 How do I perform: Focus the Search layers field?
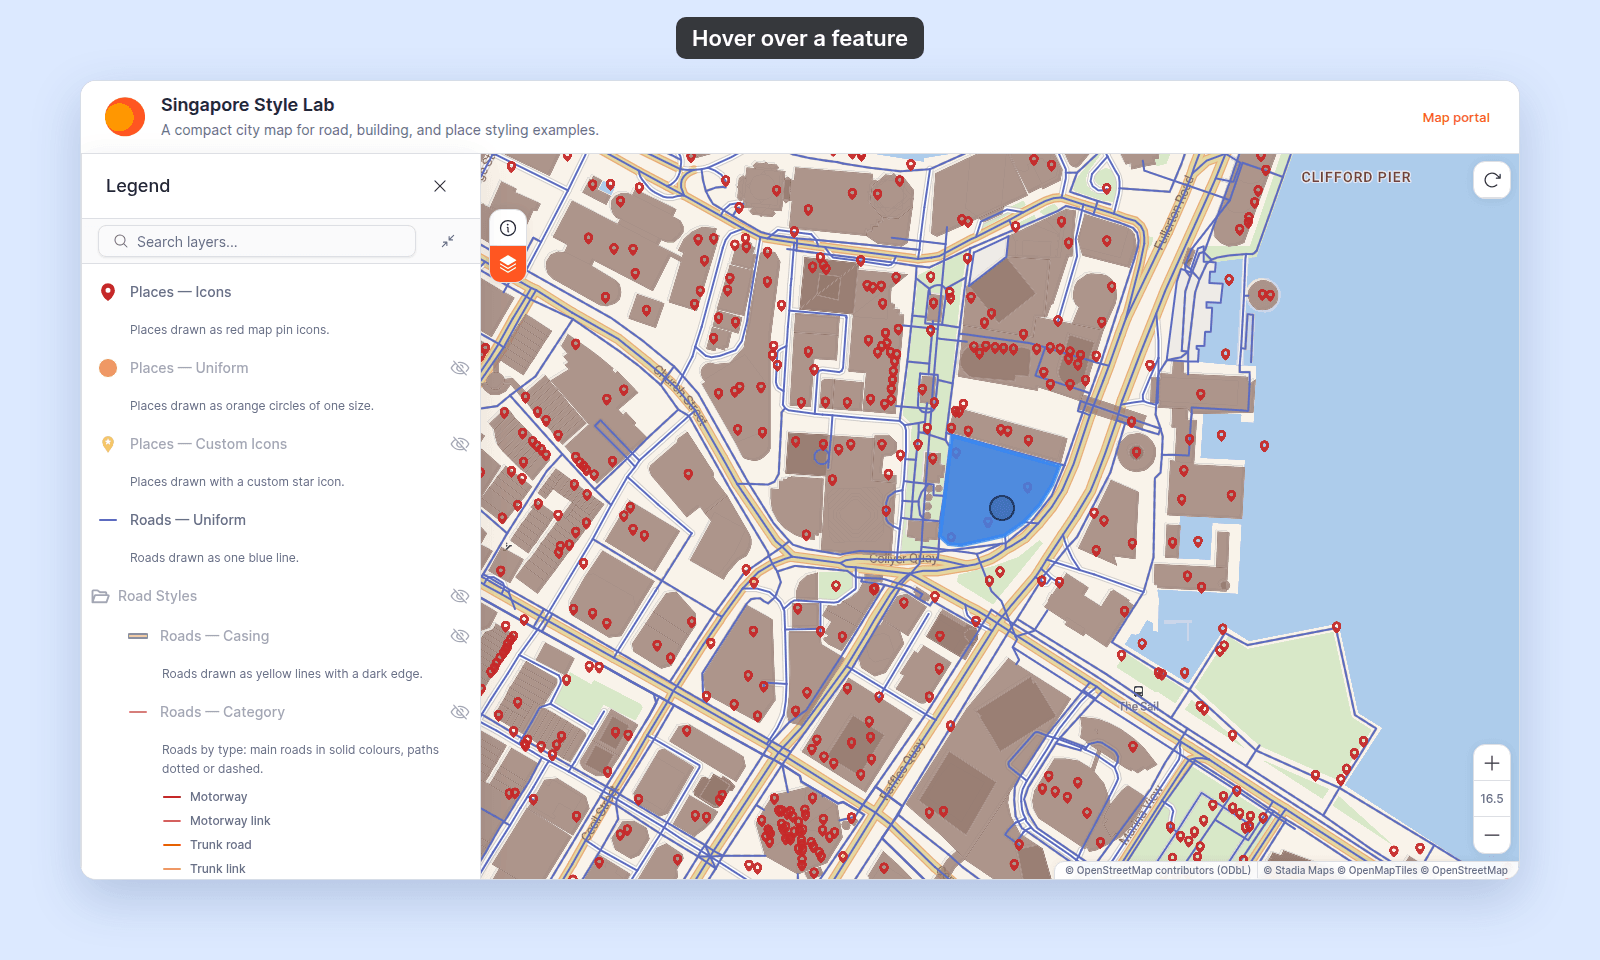[x=257, y=241]
